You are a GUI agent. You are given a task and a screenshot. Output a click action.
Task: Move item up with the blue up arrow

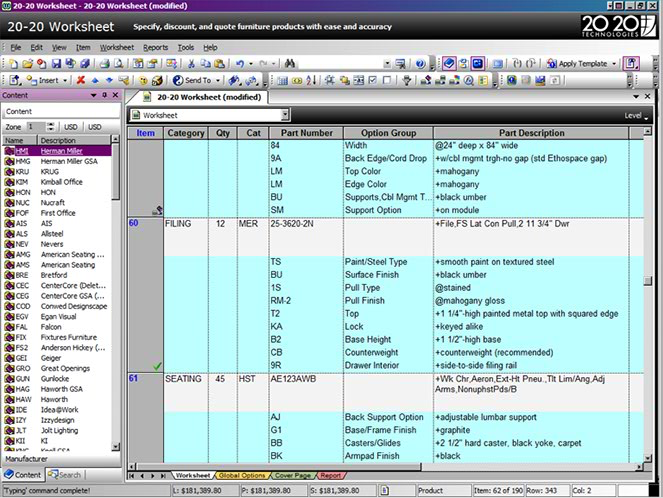pos(95,80)
